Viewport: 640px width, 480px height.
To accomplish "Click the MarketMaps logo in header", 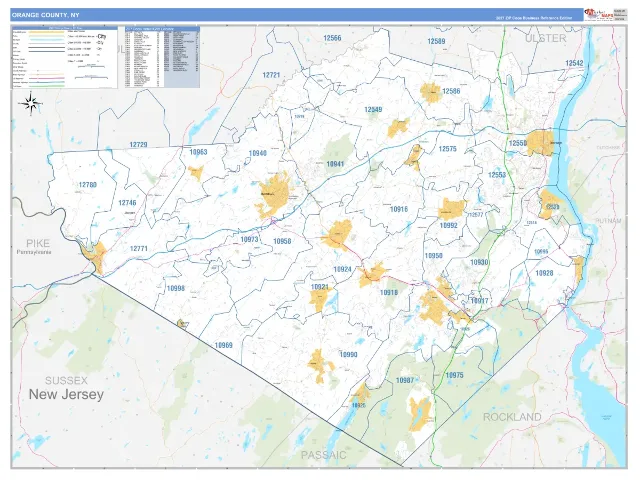I will pos(599,15).
